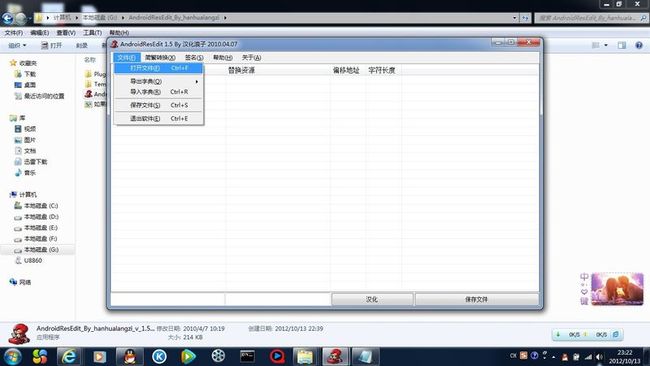Image resolution: width=650 pixels, height=366 pixels.
Task: Select 下载 under favorites
Action: [29, 74]
